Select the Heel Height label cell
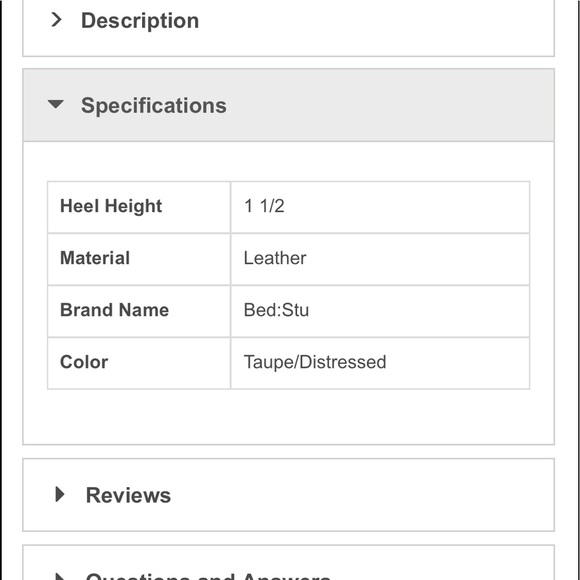This screenshot has width=580, height=580. tap(139, 207)
